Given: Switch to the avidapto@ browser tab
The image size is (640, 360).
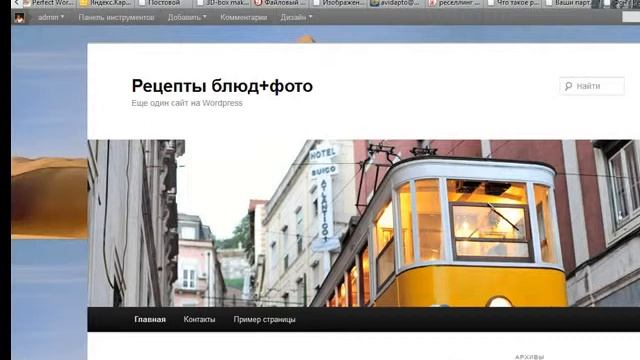Looking at the screenshot, I should coord(396,3).
